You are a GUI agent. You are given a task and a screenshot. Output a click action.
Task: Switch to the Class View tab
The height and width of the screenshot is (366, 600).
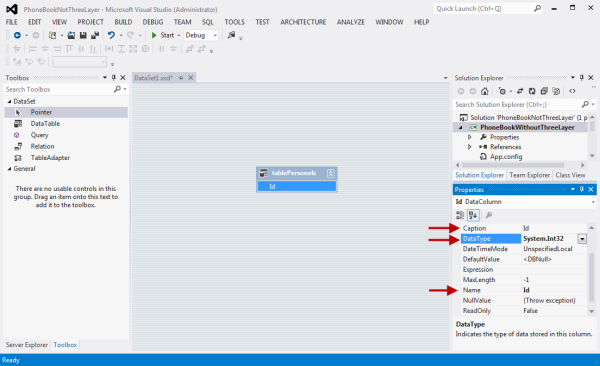(x=570, y=175)
